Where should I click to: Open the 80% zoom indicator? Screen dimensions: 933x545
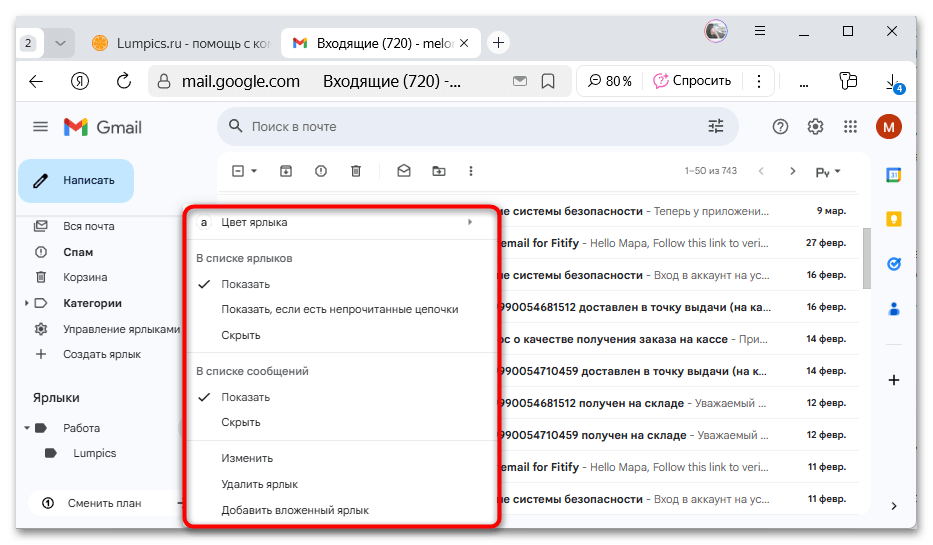[x=610, y=81]
